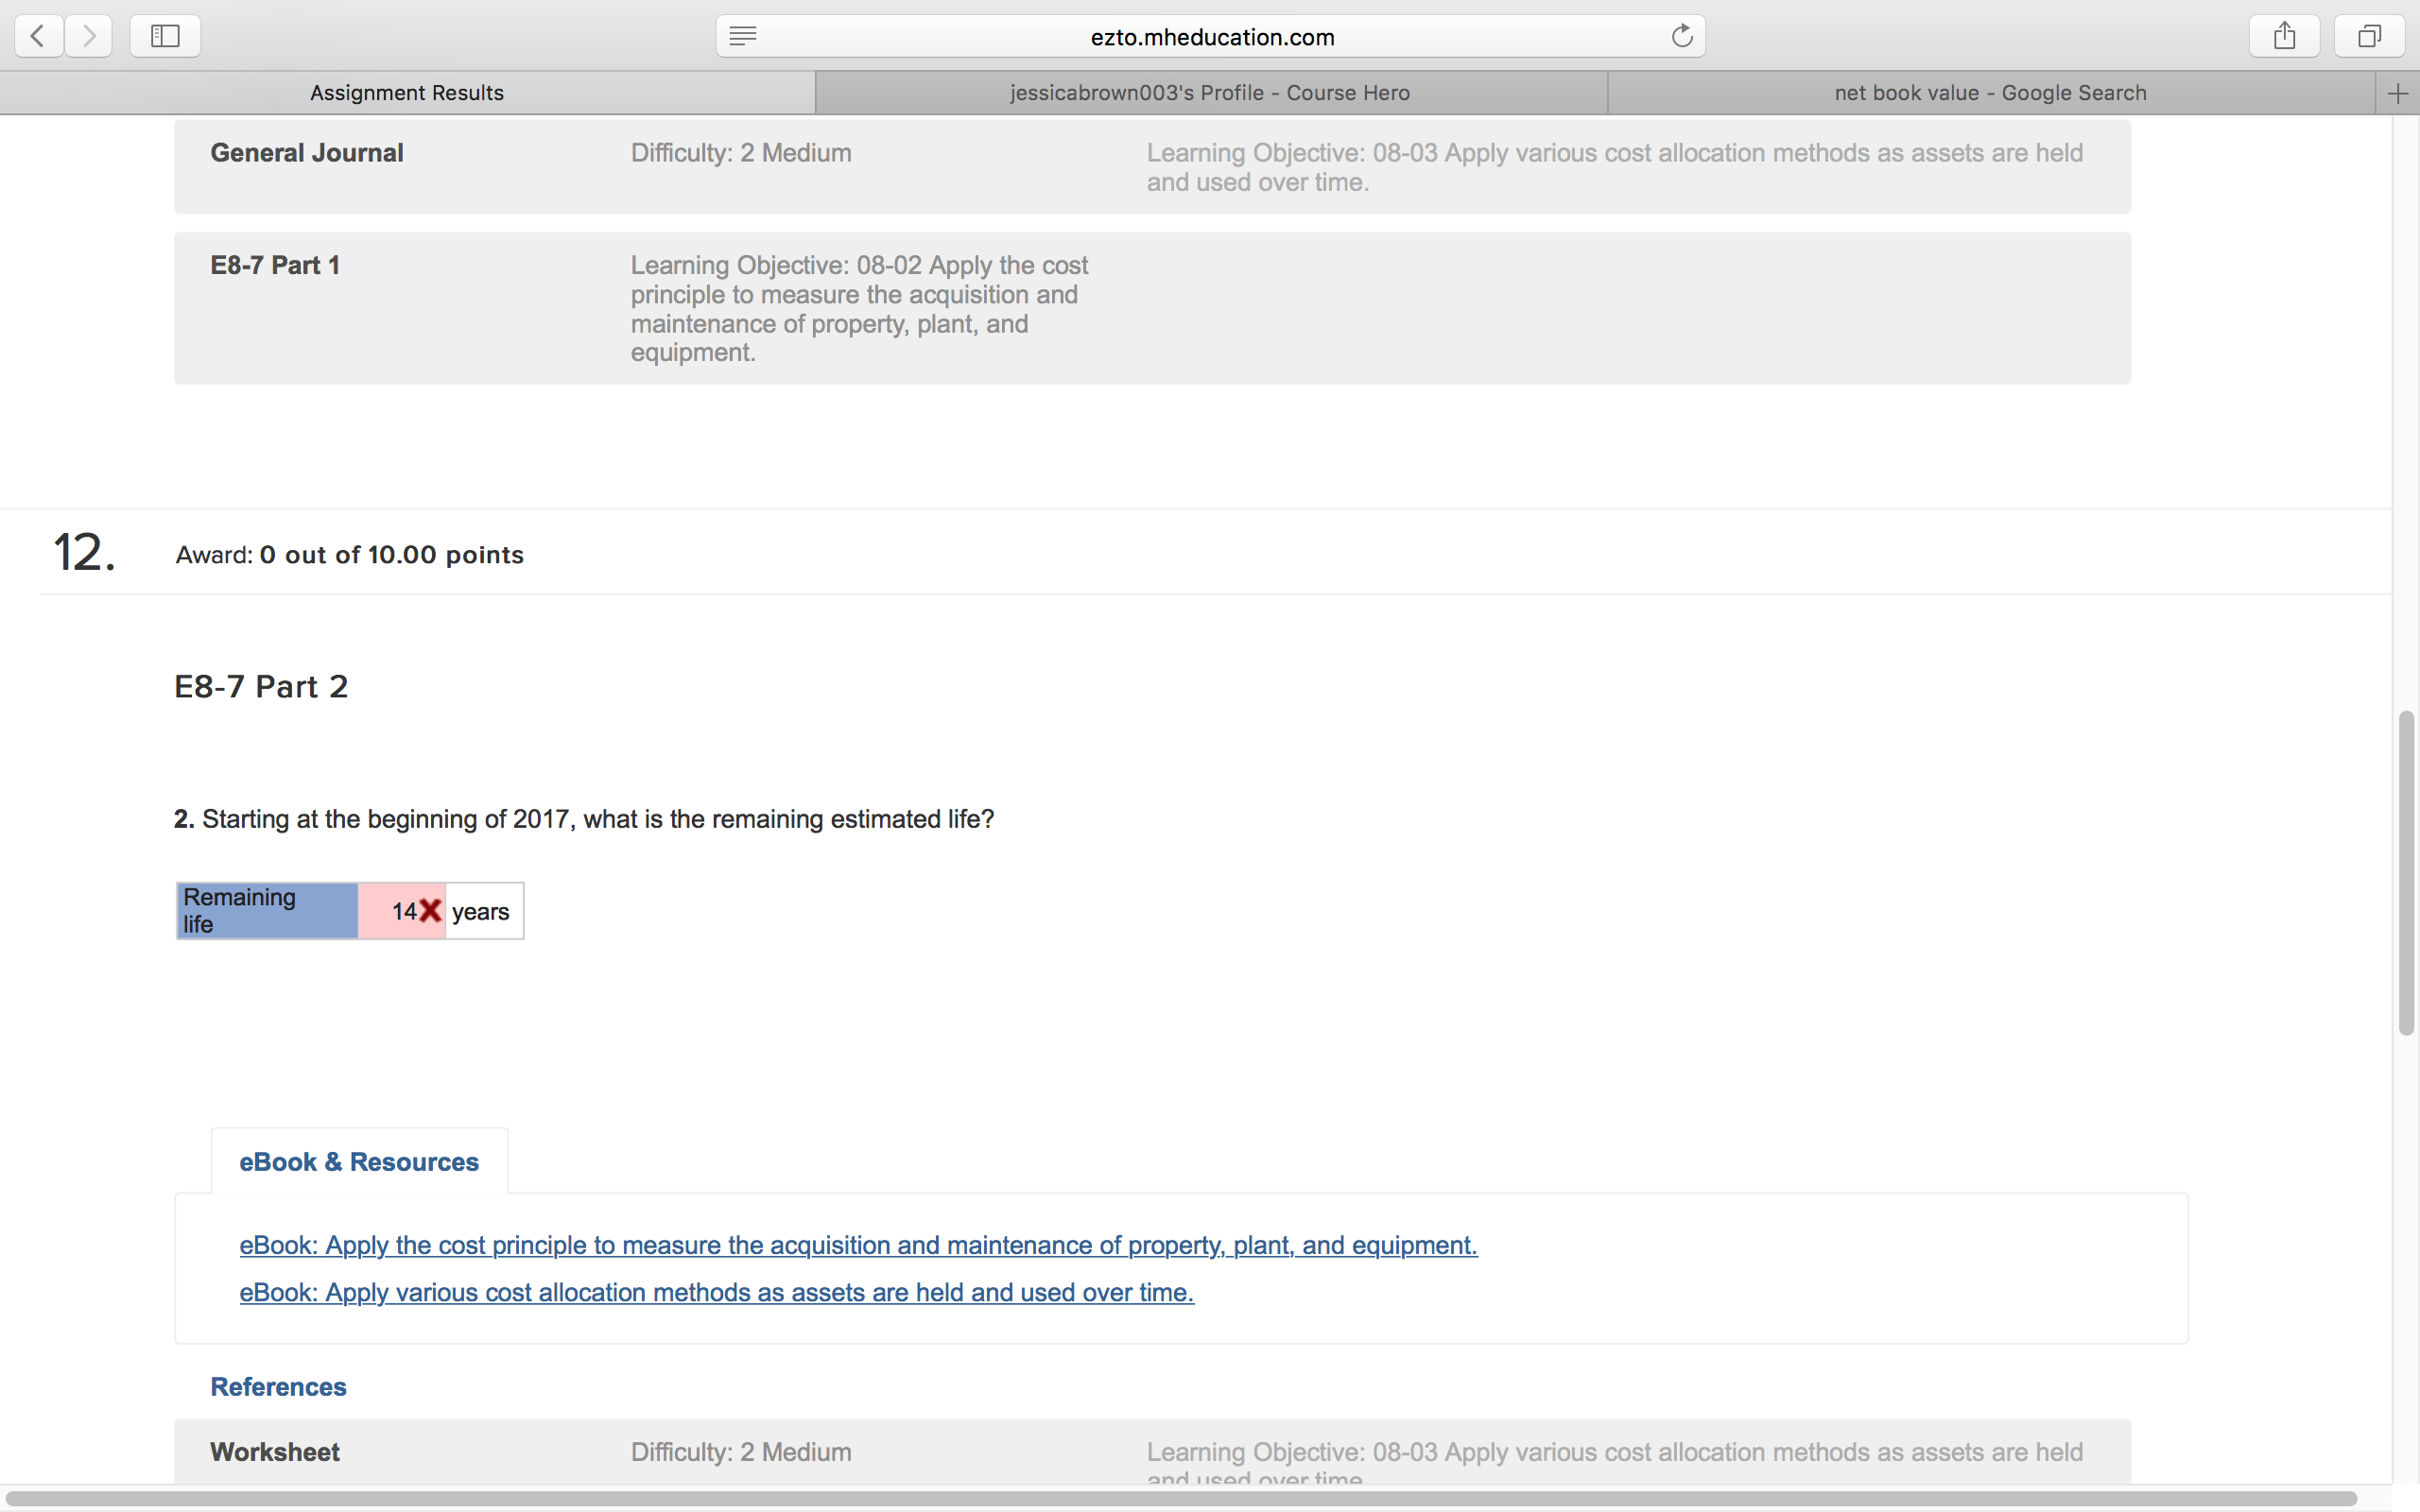Select the eBook & Resources tab
Screen dimensions: 2420x1512
[x=359, y=1162]
